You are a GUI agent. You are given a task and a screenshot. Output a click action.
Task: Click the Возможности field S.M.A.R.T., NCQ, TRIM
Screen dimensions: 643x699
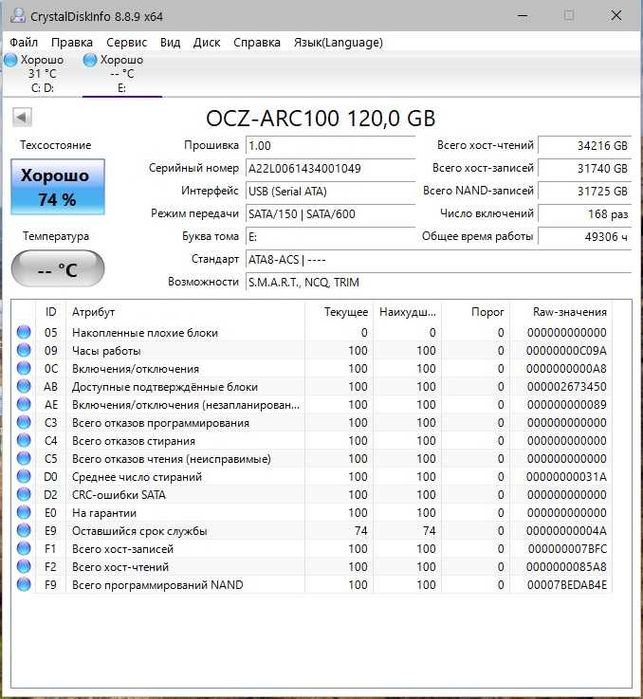coord(439,282)
